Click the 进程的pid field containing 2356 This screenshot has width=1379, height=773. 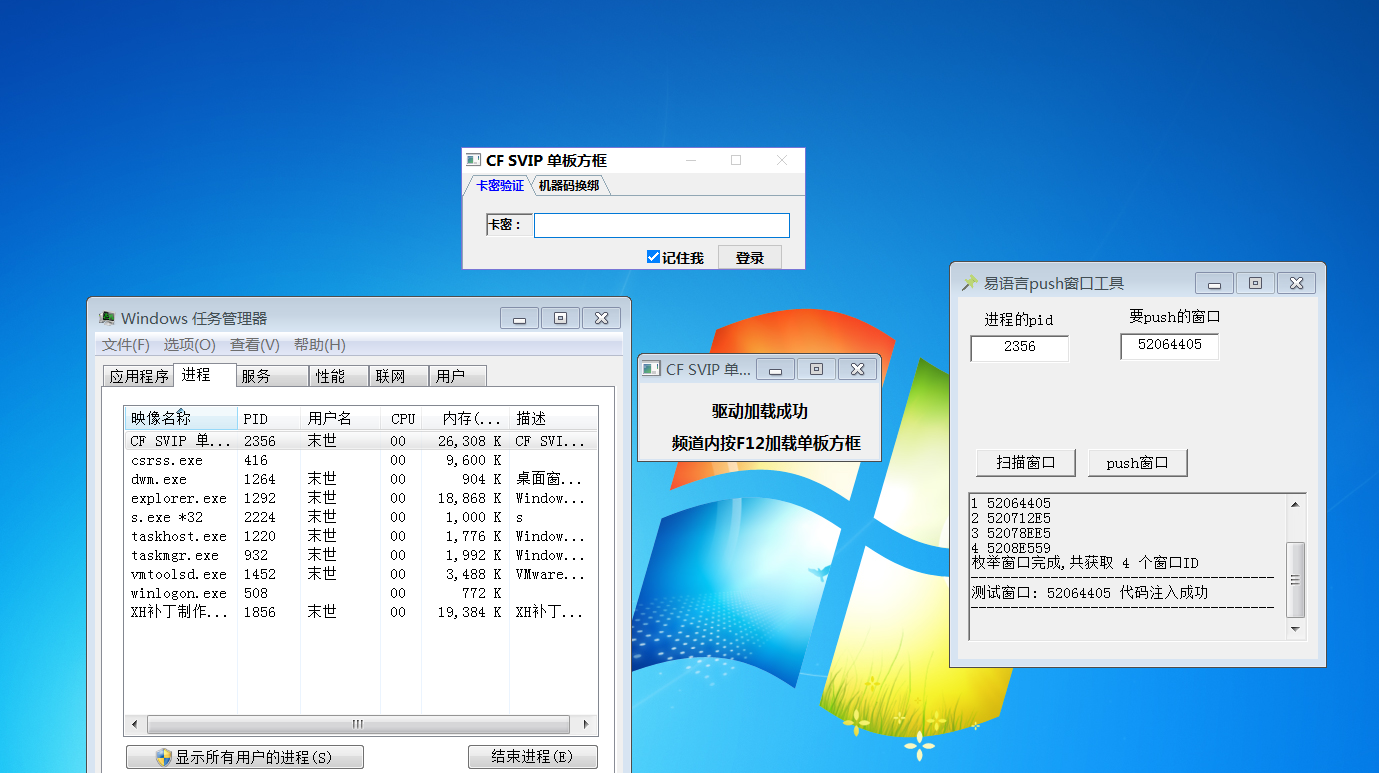point(1020,348)
